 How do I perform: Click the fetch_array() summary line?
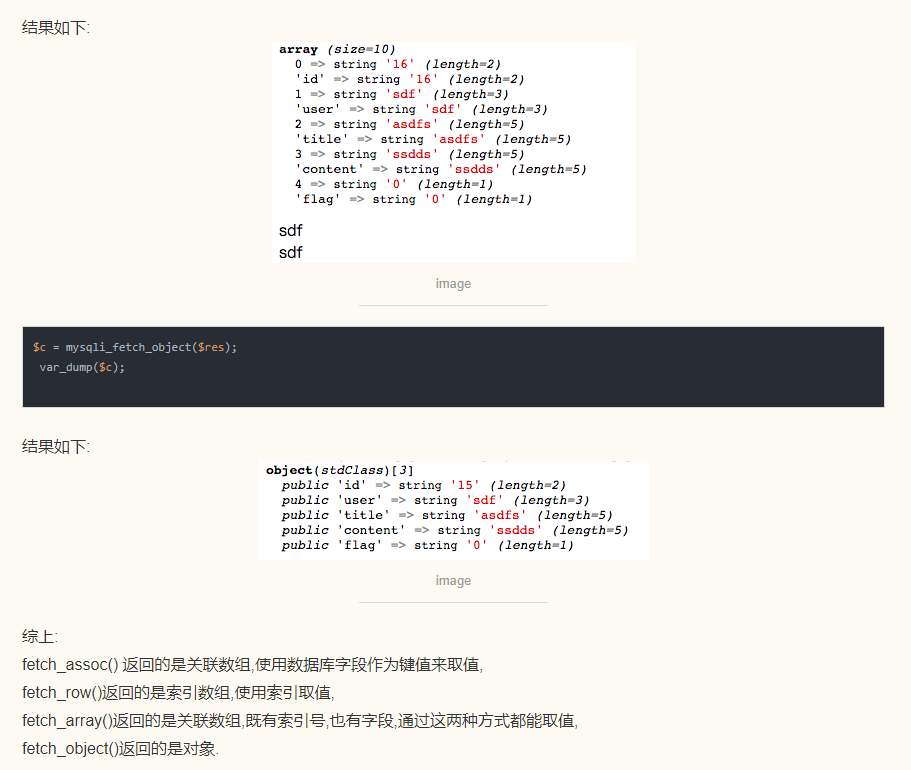[300, 721]
